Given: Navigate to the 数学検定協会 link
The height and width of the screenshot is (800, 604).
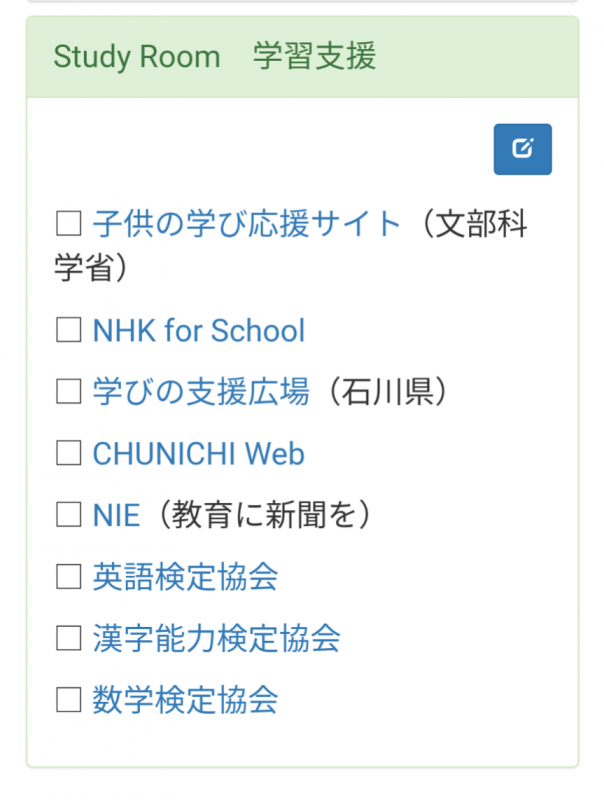Looking at the screenshot, I should click(185, 700).
